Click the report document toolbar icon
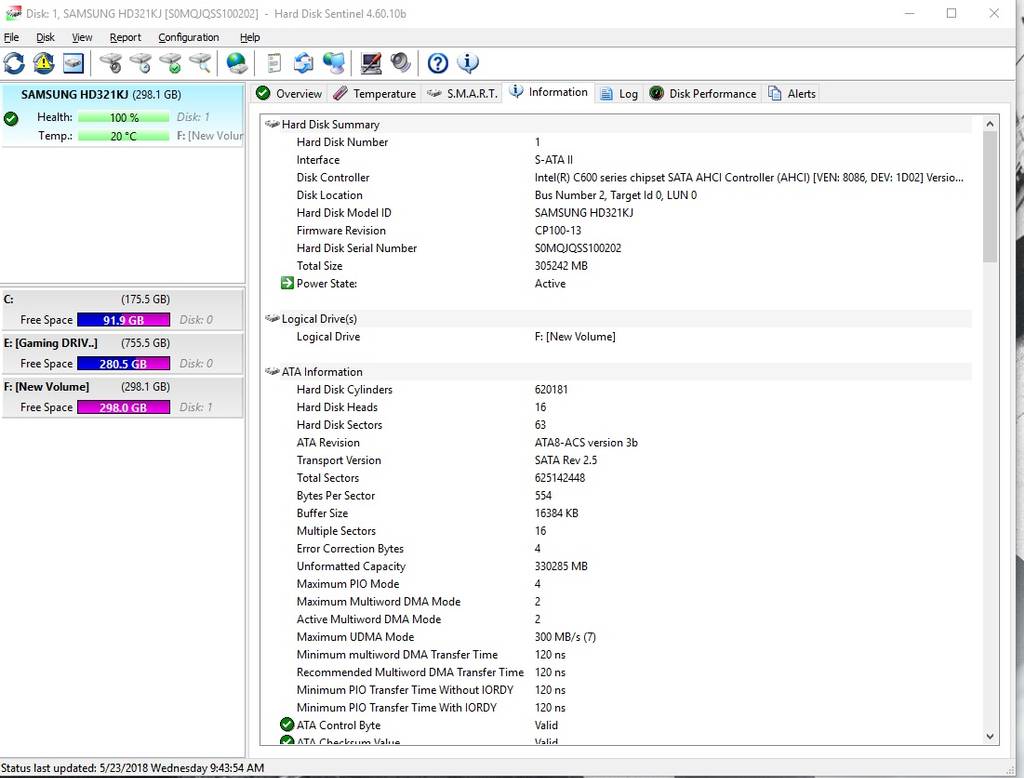Viewport: 1024px width, 778px height. tap(274, 63)
